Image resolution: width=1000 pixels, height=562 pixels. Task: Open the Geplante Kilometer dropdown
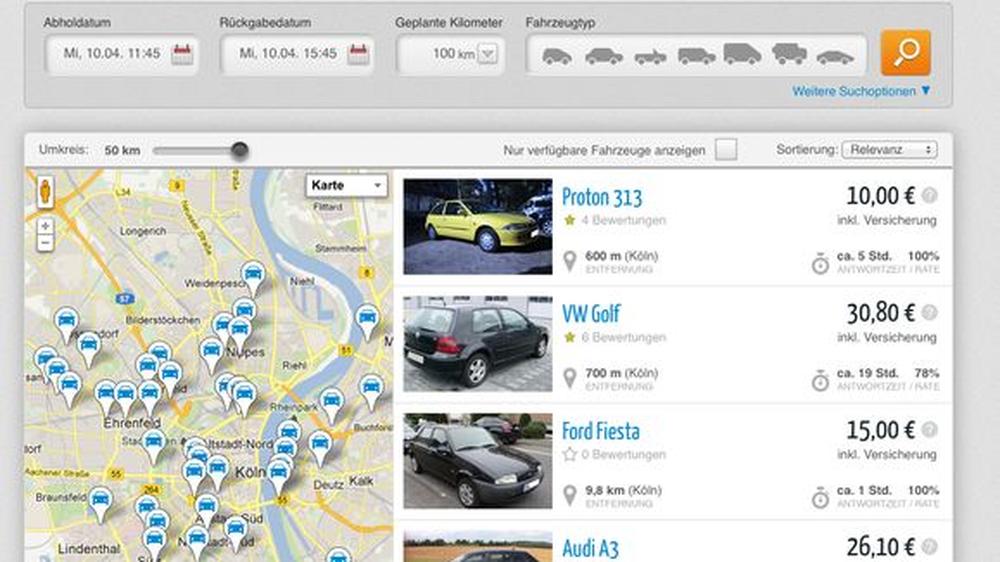pyautogui.click(x=487, y=54)
